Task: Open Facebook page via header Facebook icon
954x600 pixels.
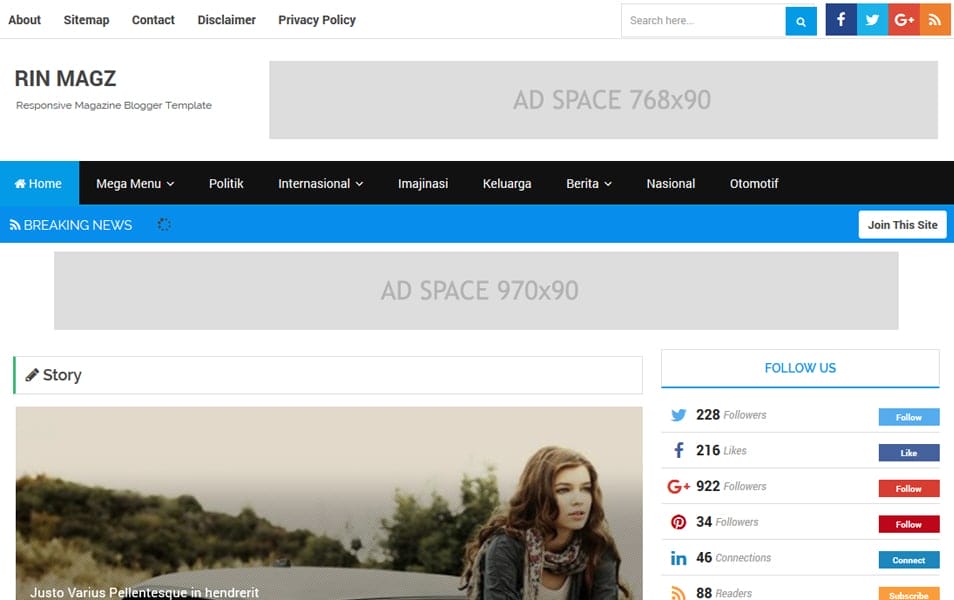Action: click(x=840, y=19)
